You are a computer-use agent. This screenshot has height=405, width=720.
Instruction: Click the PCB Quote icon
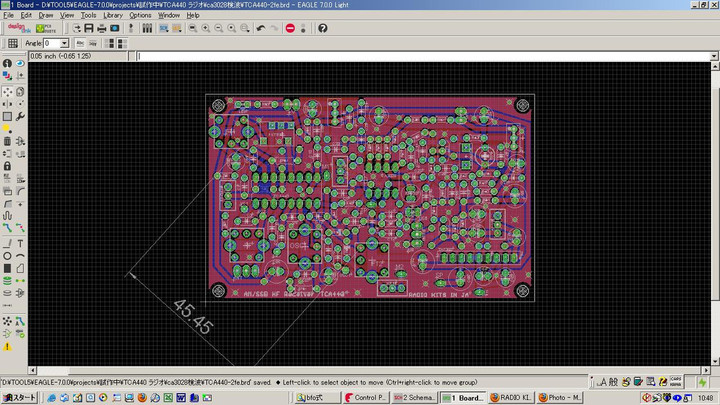pos(45,28)
